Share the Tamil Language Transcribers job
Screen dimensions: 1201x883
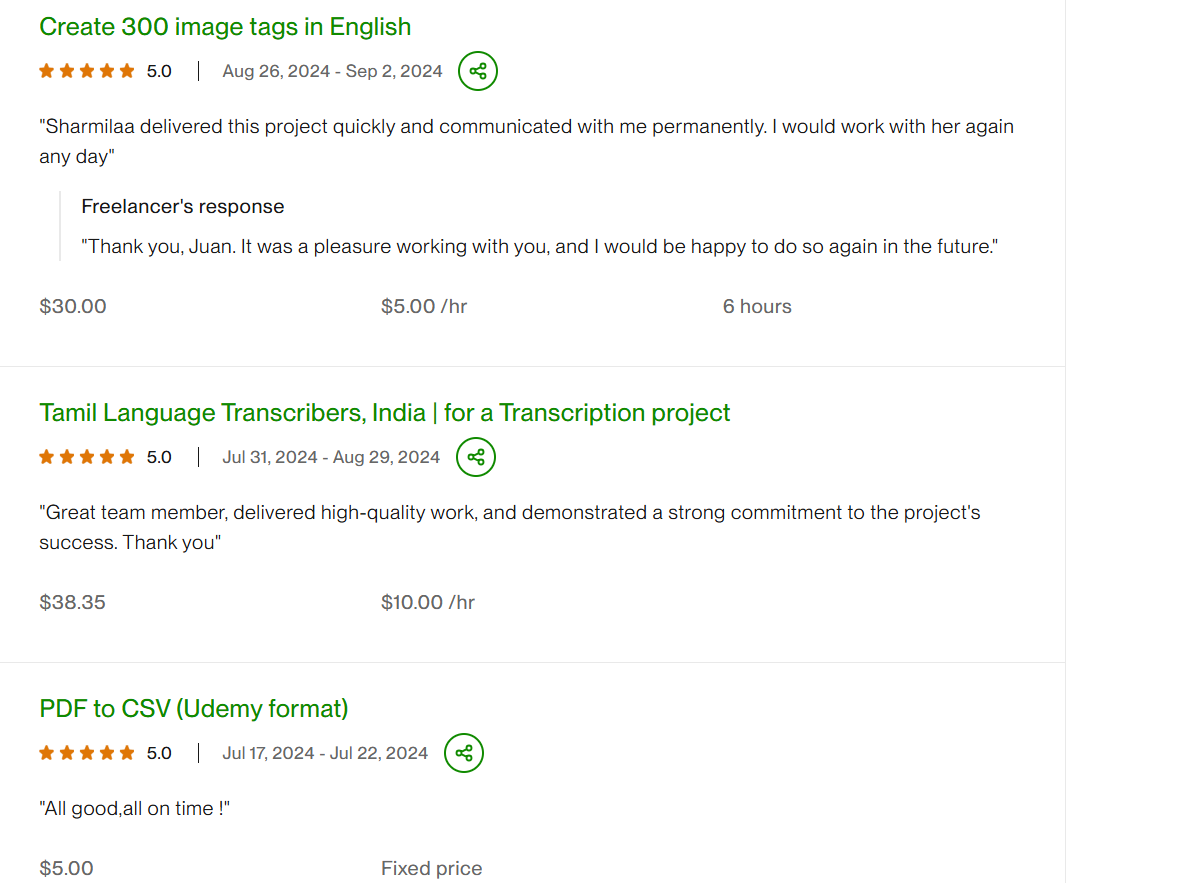coord(476,457)
